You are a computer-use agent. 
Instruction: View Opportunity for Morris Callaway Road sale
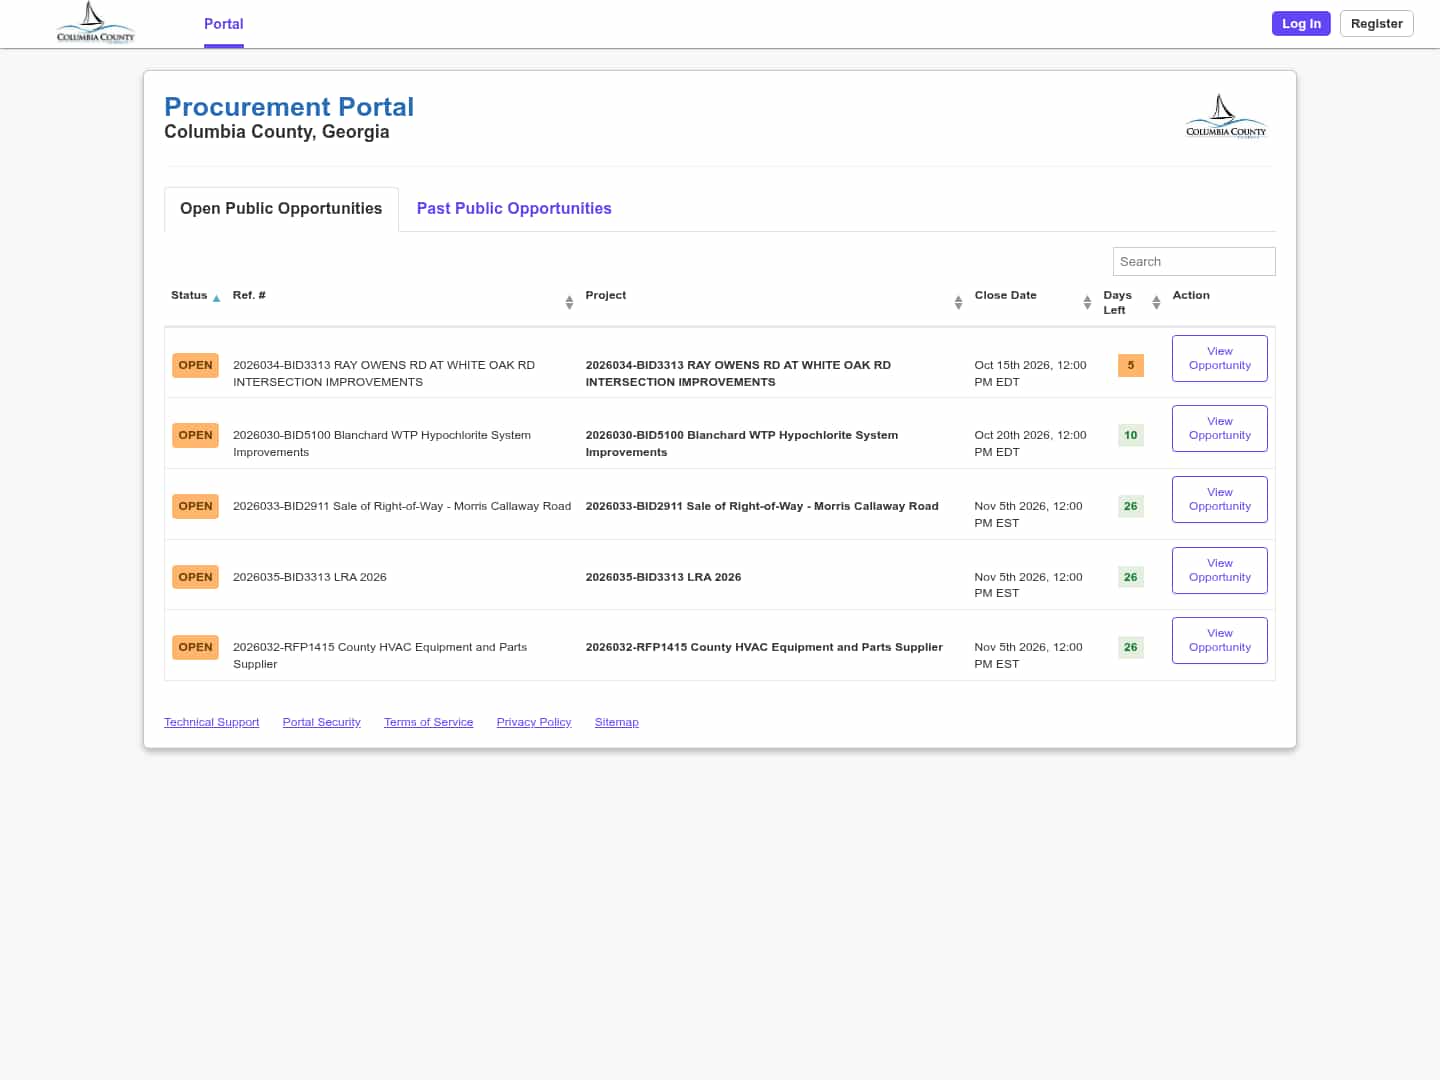(1220, 499)
